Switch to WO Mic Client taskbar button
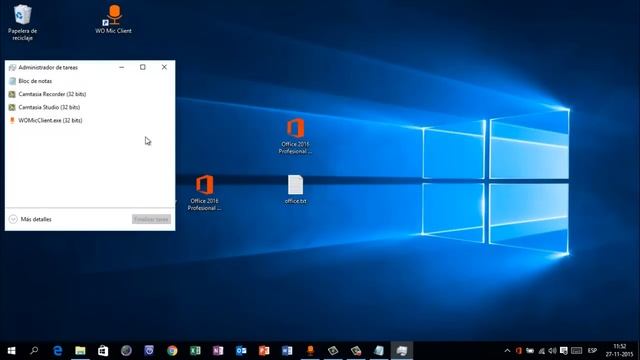640x360 pixels. click(310, 351)
